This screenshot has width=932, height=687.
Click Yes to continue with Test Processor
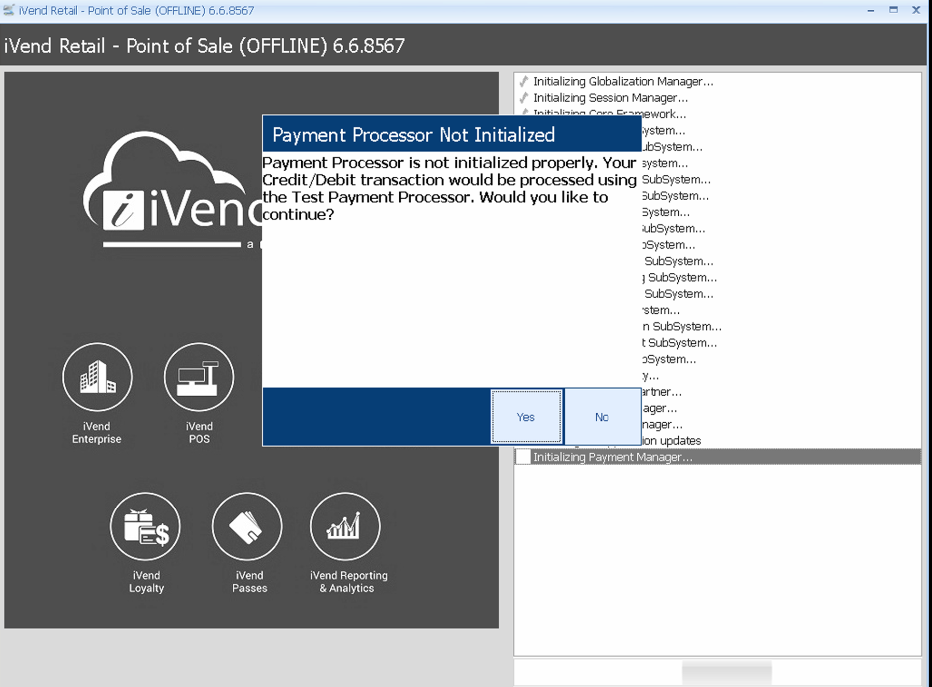coord(526,417)
